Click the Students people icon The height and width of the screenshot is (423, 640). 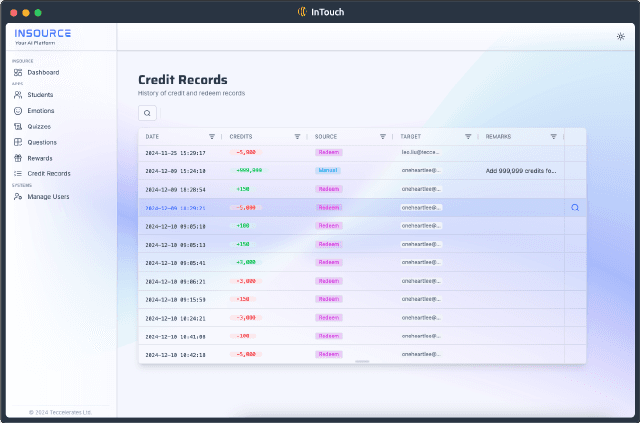pos(18,95)
